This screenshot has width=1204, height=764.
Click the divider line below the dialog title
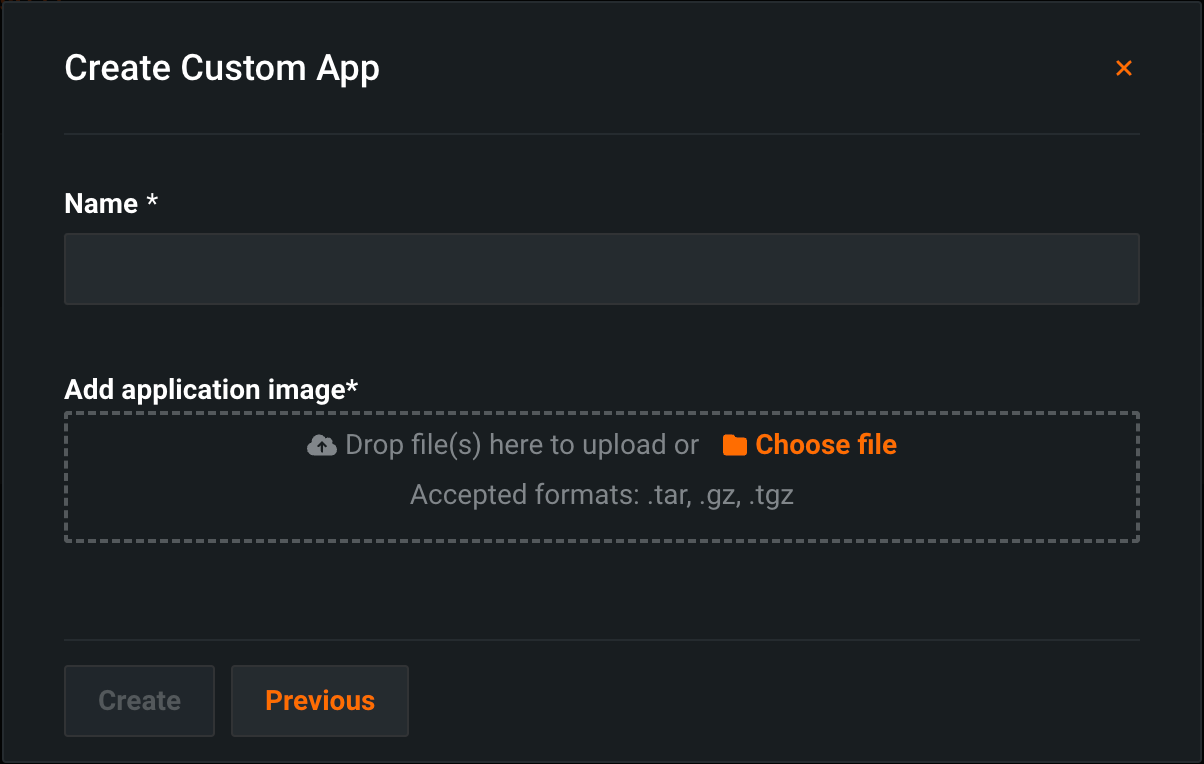pyautogui.click(x=601, y=133)
